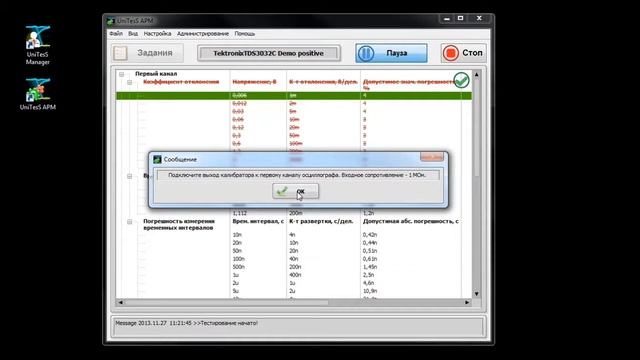The height and width of the screenshot is (360, 640).
Task: Click the Задания notebook icon
Action: click(120, 53)
